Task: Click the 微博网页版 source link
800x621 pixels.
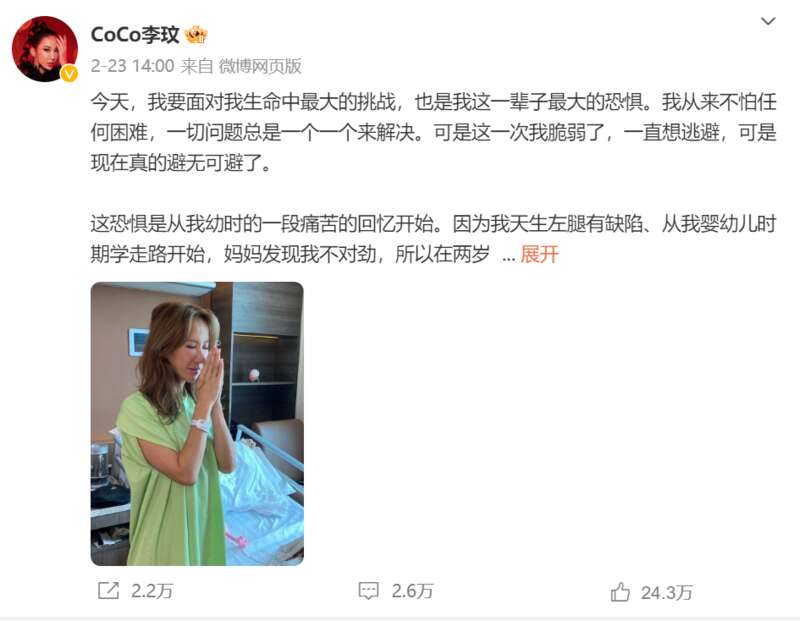Action: 260,66
